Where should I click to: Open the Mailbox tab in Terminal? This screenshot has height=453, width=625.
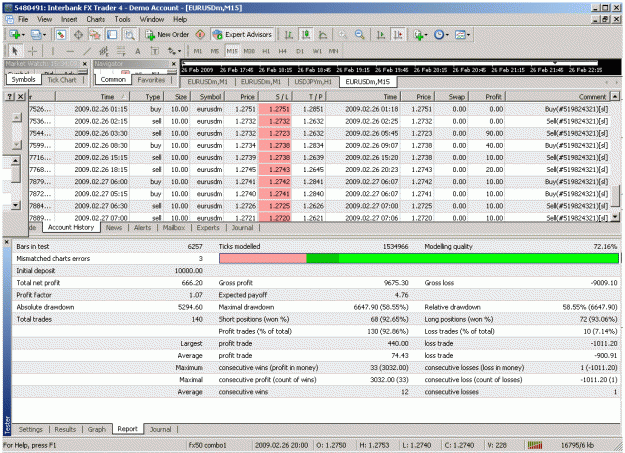(174, 228)
